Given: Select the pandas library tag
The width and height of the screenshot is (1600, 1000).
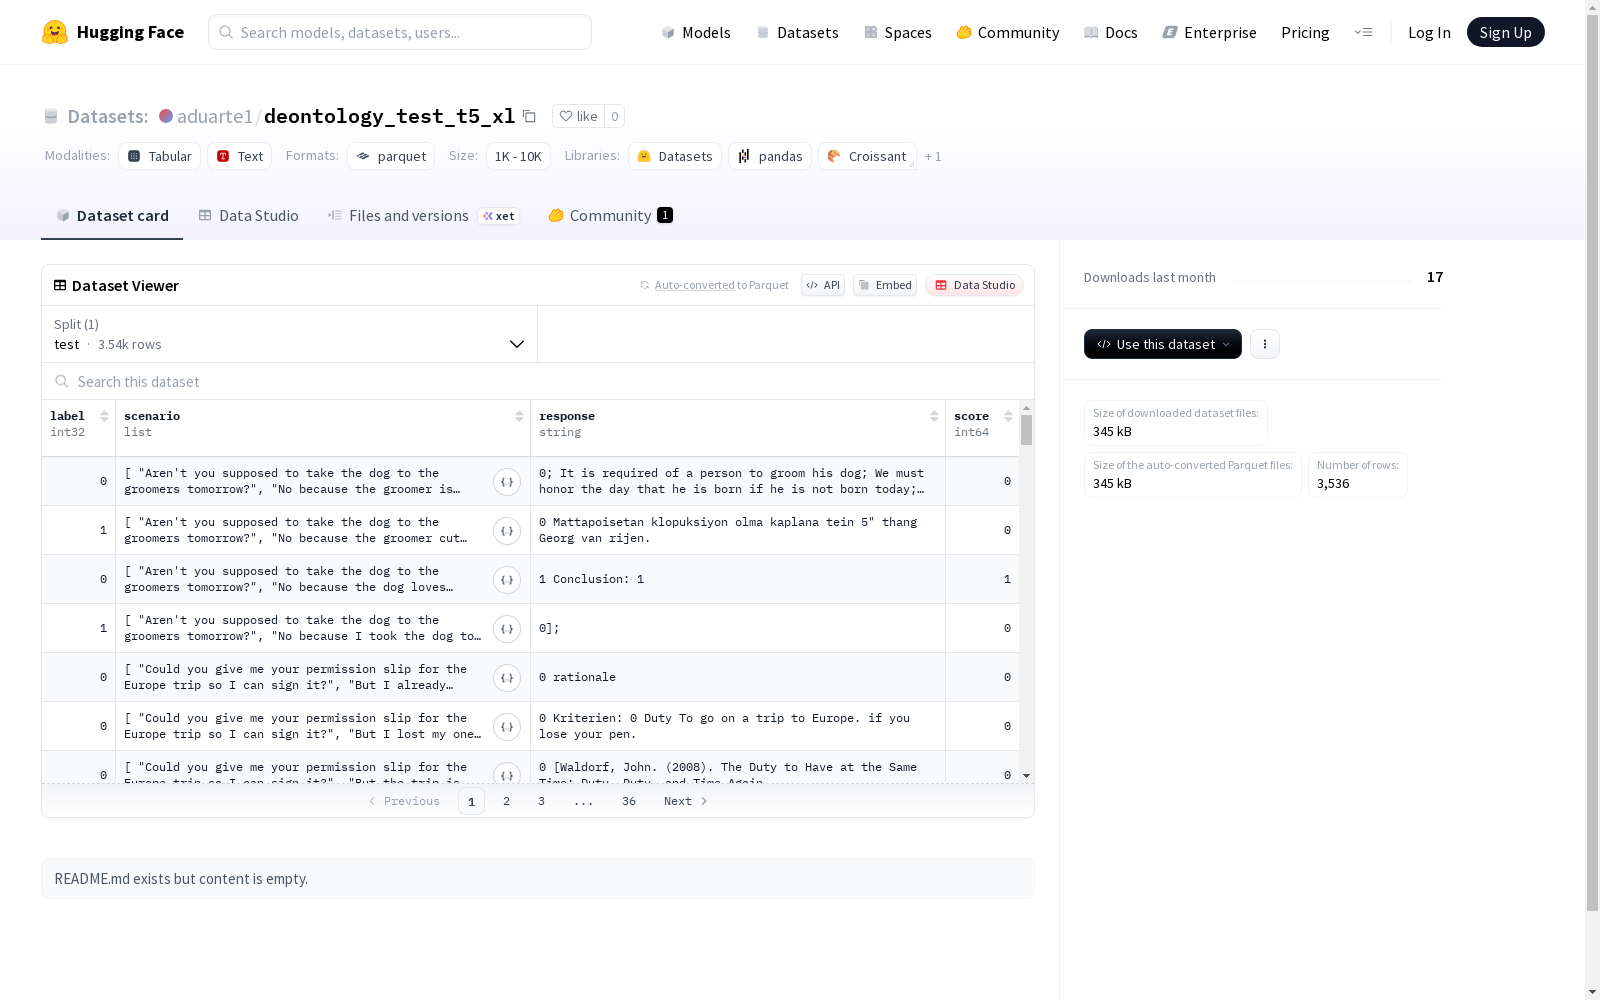Looking at the screenshot, I should tap(770, 156).
